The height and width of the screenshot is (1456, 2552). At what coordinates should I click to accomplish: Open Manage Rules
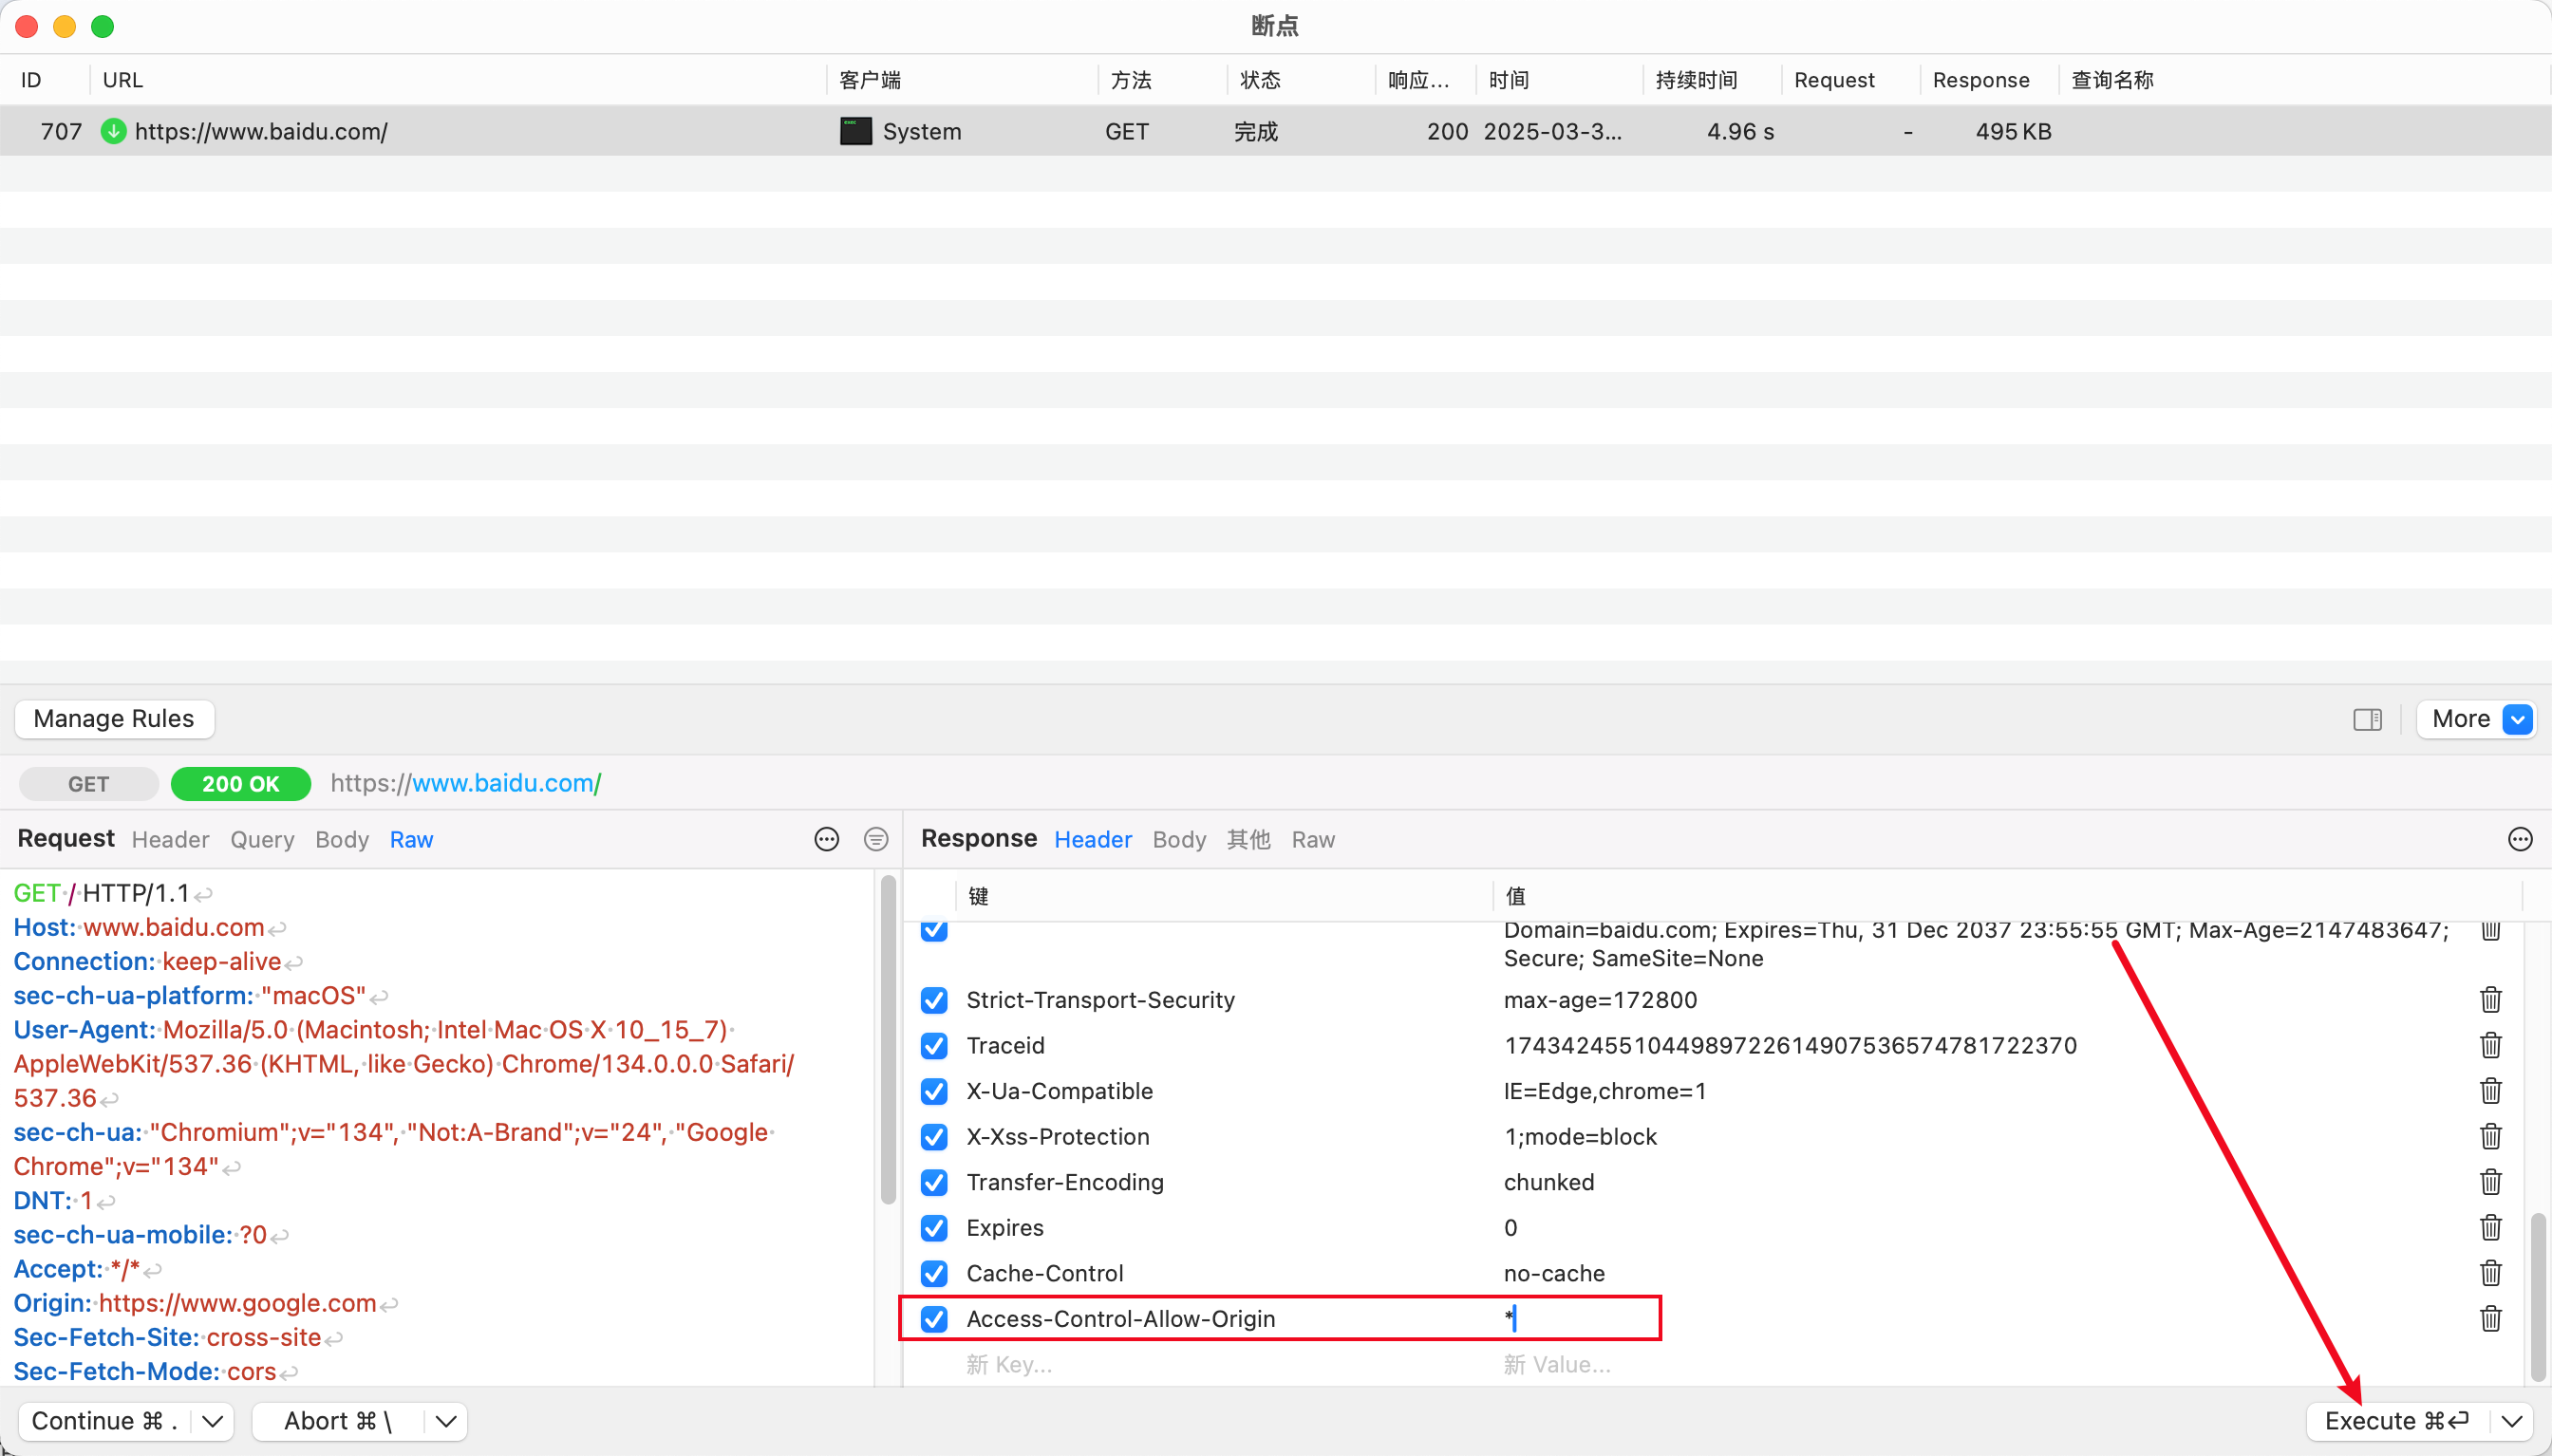(x=114, y=719)
